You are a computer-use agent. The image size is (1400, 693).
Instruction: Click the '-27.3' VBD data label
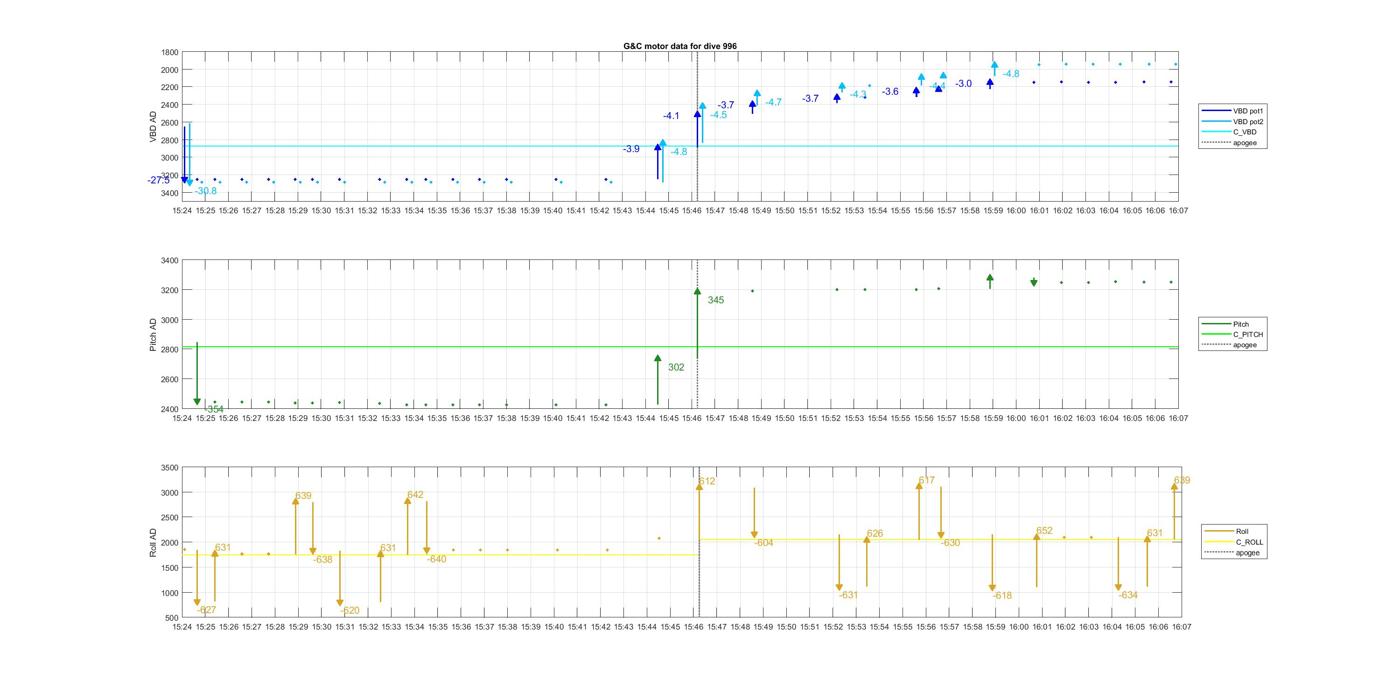click(x=158, y=180)
